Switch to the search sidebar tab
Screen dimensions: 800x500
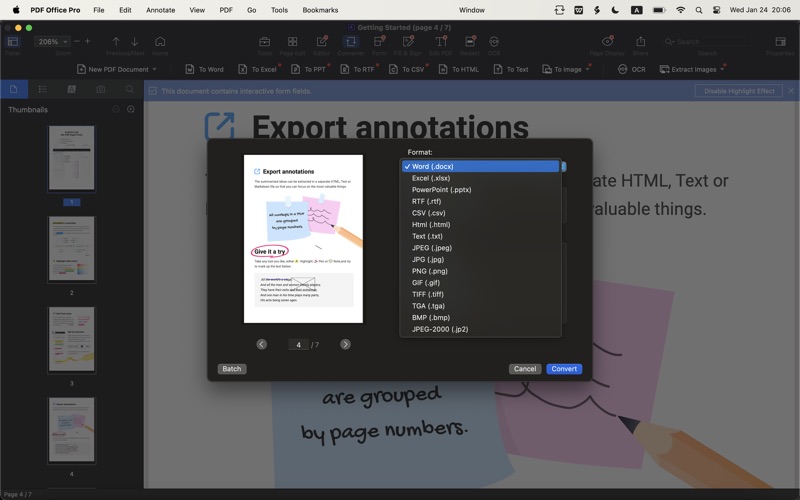(x=130, y=89)
